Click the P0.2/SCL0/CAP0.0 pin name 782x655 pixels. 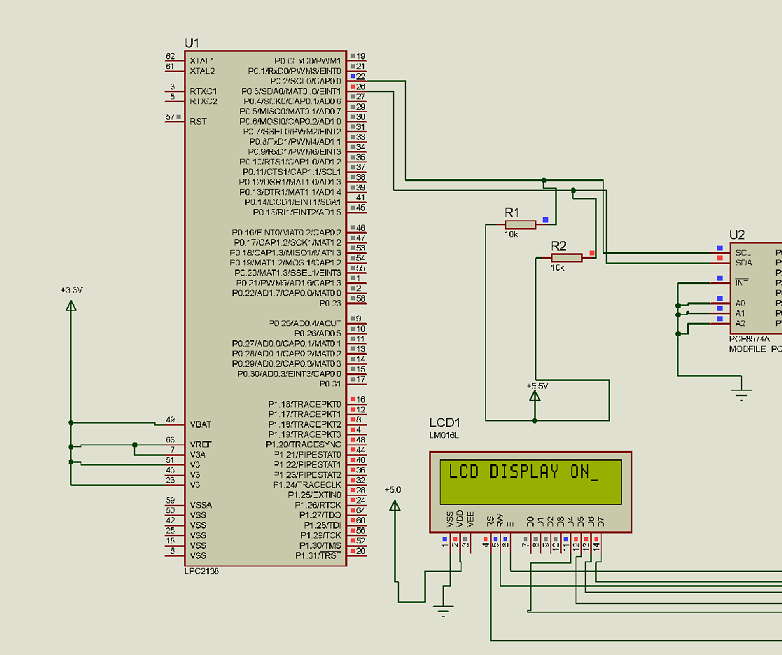(306, 81)
